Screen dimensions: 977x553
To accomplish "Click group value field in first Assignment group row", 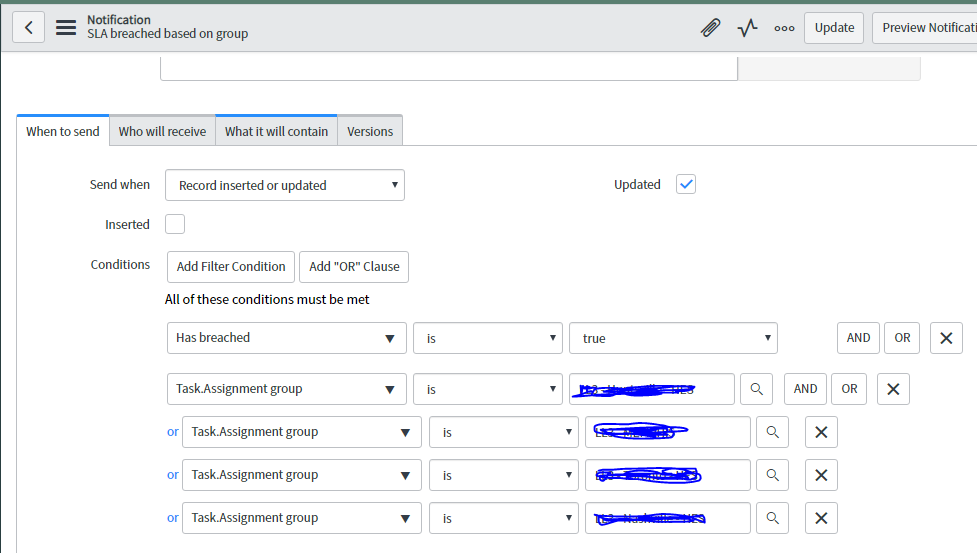I will pos(652,389).
